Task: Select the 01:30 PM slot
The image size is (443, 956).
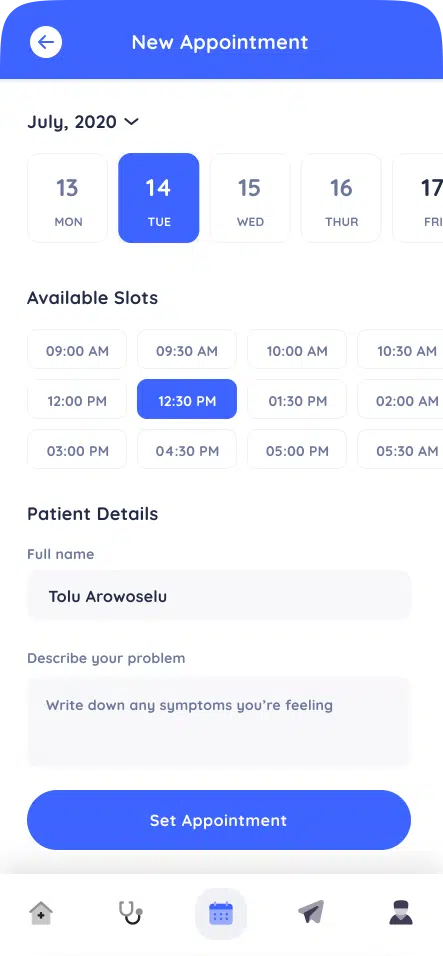Action: (x=297, y=399)
